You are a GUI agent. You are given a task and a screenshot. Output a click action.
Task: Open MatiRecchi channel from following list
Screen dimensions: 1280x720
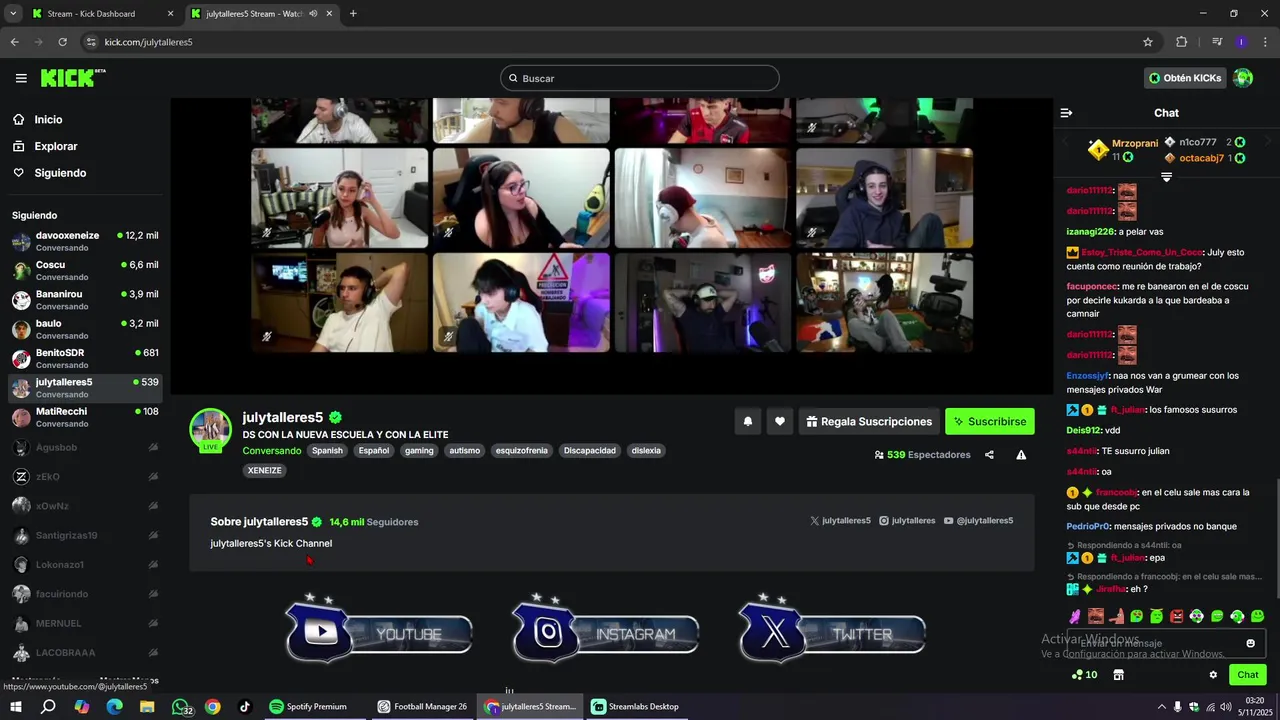click(85, 417)
